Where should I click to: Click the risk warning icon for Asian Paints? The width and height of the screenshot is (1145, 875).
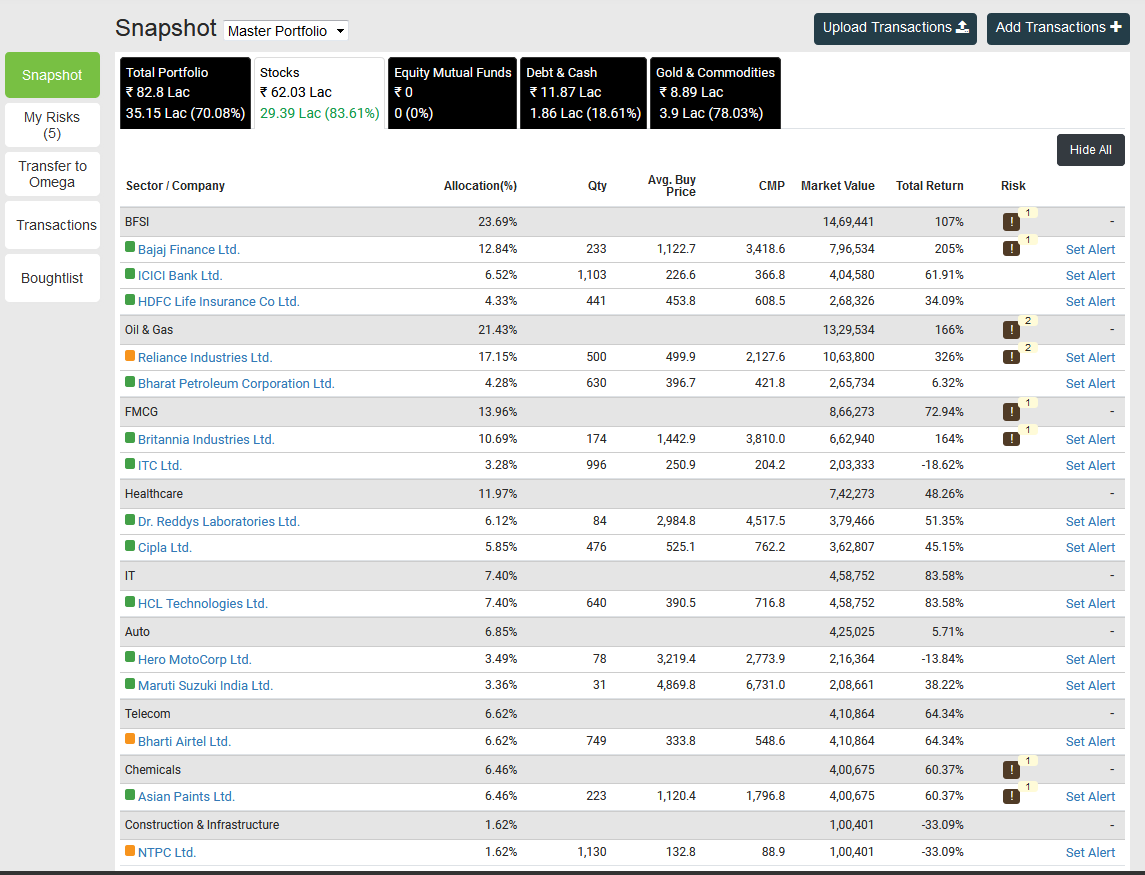coord(1011,796)
